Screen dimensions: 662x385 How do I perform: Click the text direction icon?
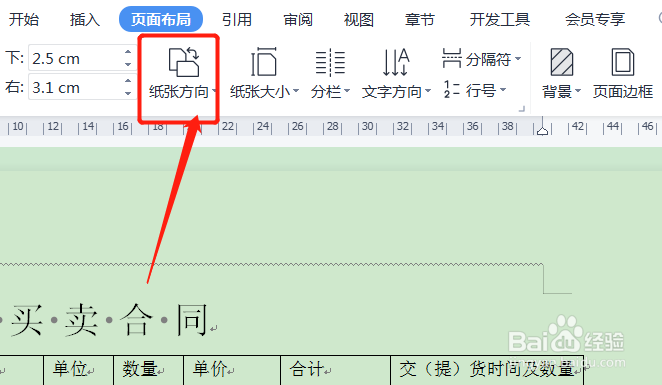coord(396,62)
